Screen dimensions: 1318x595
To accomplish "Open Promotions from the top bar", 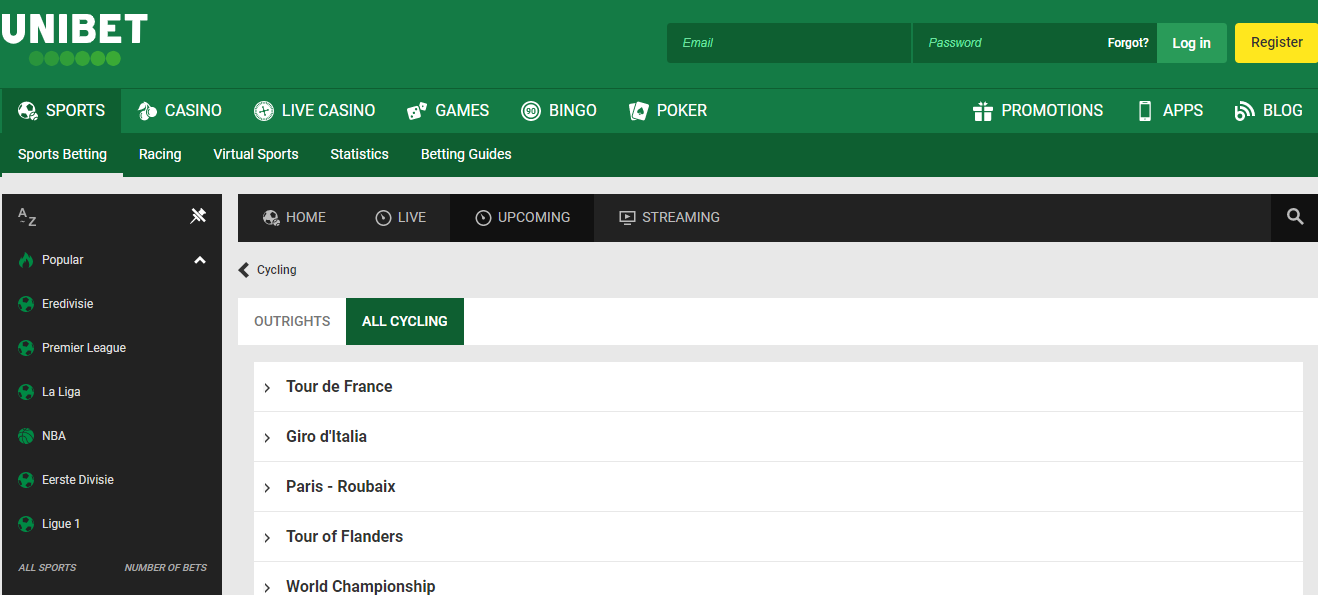I will click(x=1038, y=111).
